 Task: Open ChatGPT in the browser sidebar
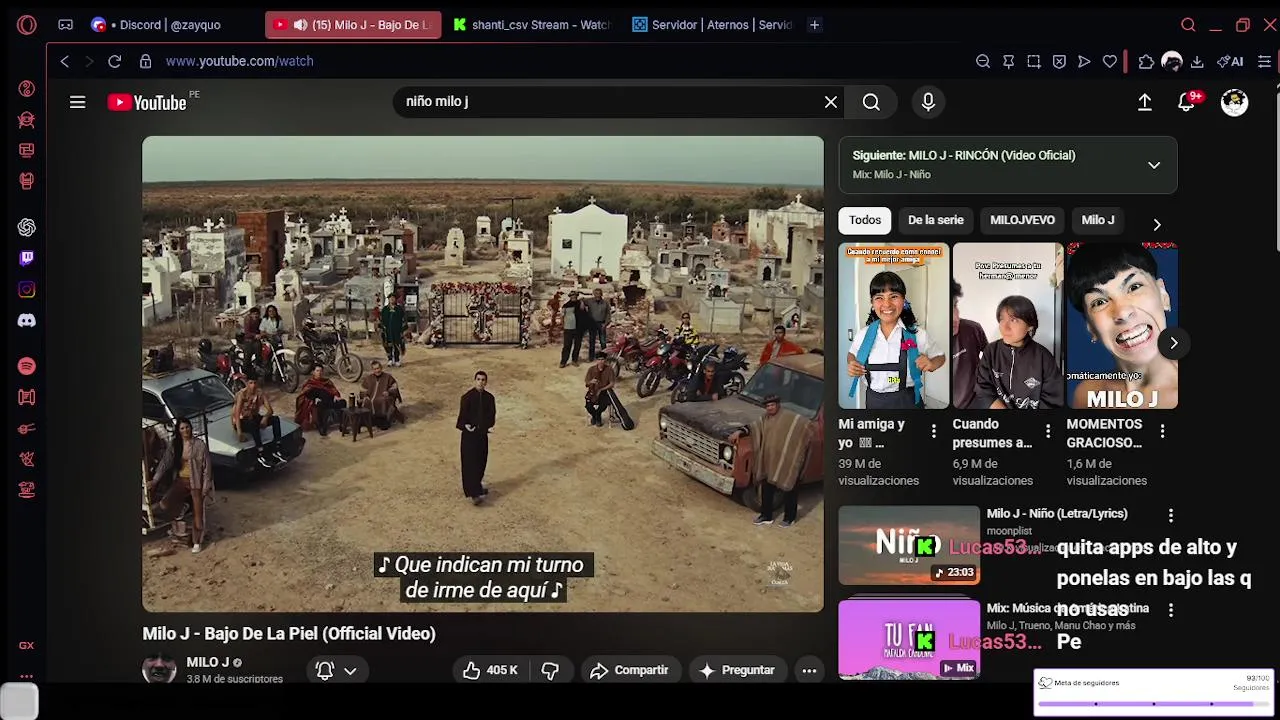point(27,227)
